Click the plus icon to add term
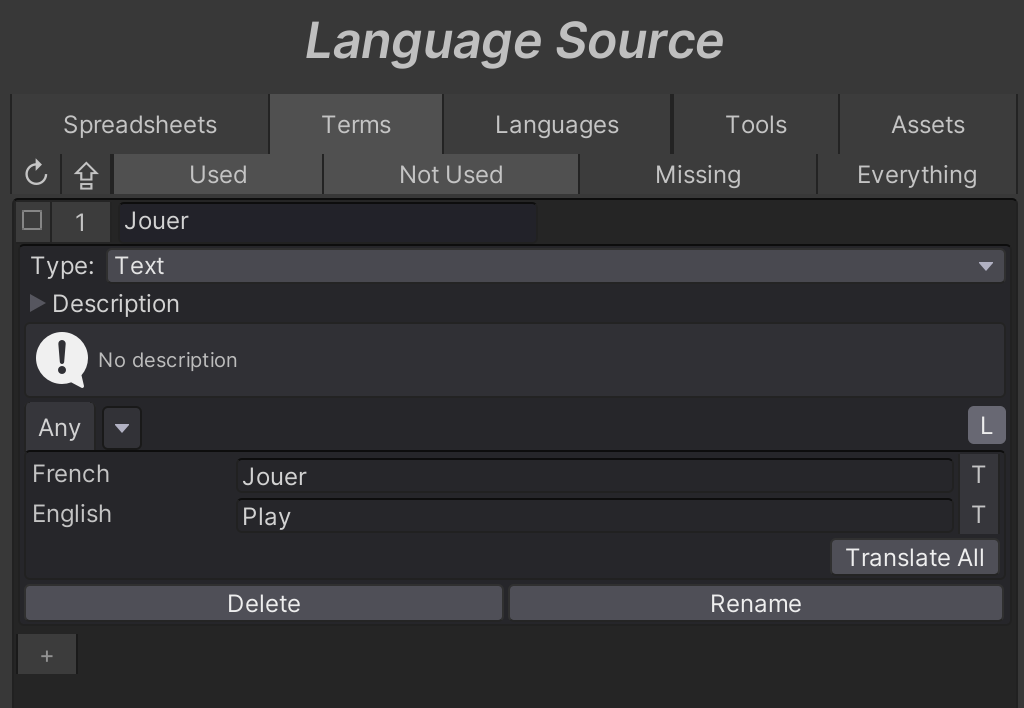1024x708 pixels. pyautogui.click(x=47, y=656)
